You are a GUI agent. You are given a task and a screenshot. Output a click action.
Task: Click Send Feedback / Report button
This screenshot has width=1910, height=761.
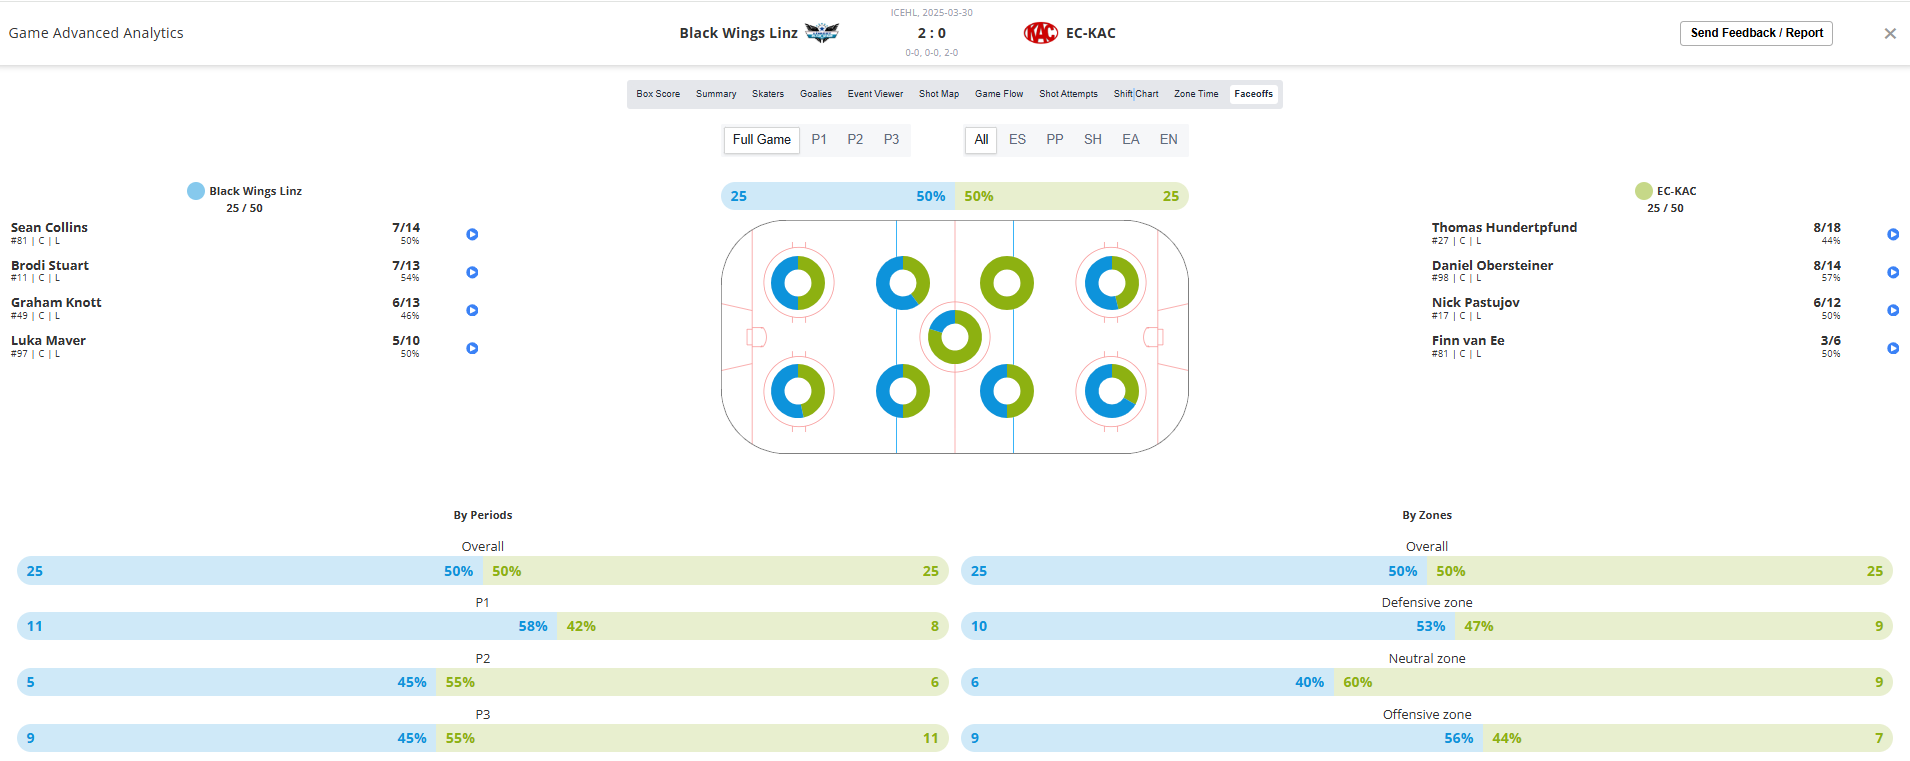point(1755,33)
